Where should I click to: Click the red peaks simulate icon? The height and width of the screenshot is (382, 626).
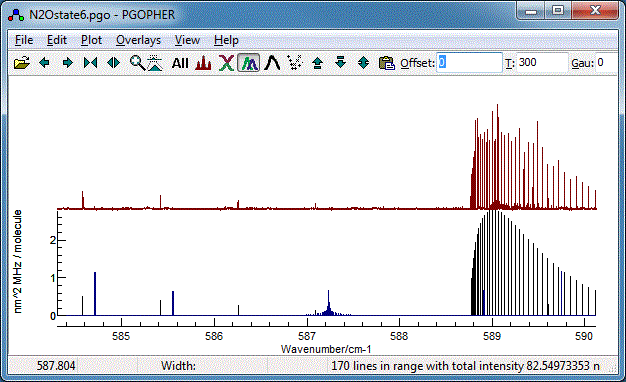[203, 63]
